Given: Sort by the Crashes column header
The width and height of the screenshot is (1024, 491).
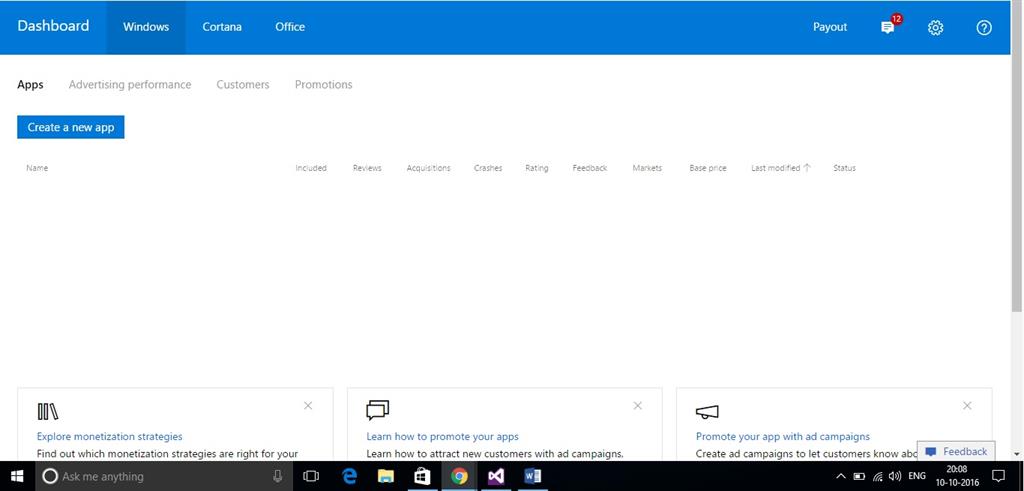Looking at the screenshot, I should (488, 168).
